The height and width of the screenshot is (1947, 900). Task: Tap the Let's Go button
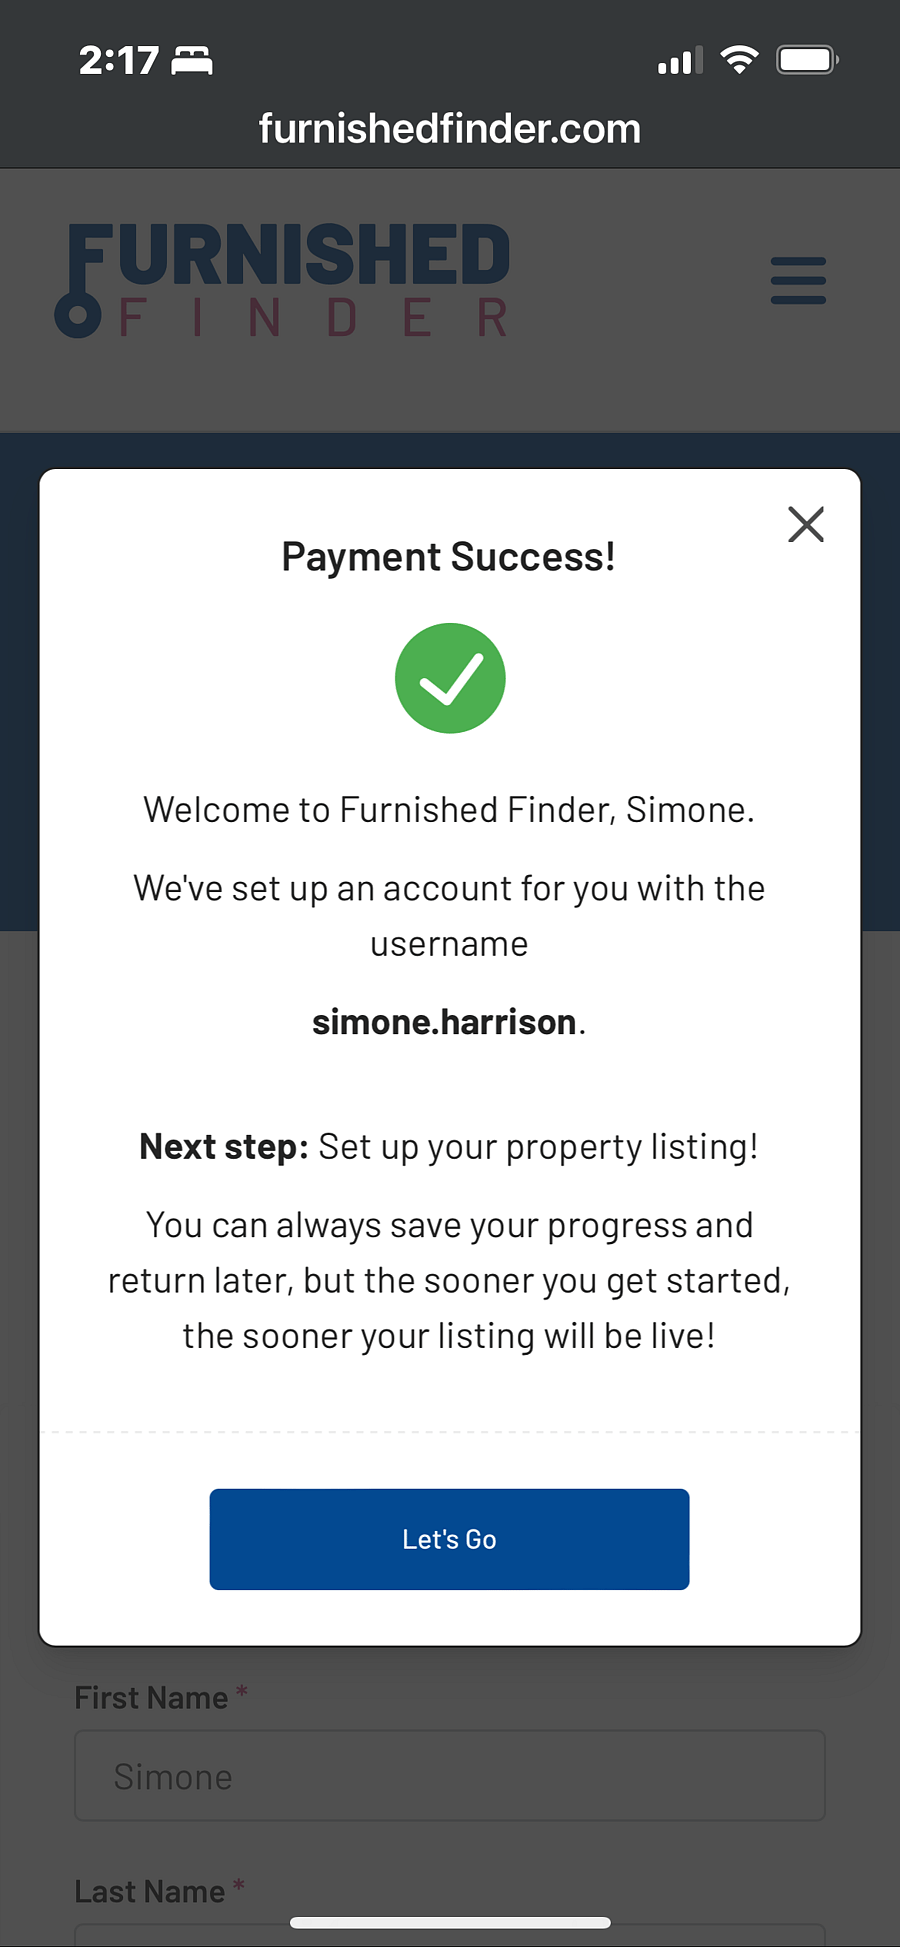pyautogui.click(x=449, y=1539)
